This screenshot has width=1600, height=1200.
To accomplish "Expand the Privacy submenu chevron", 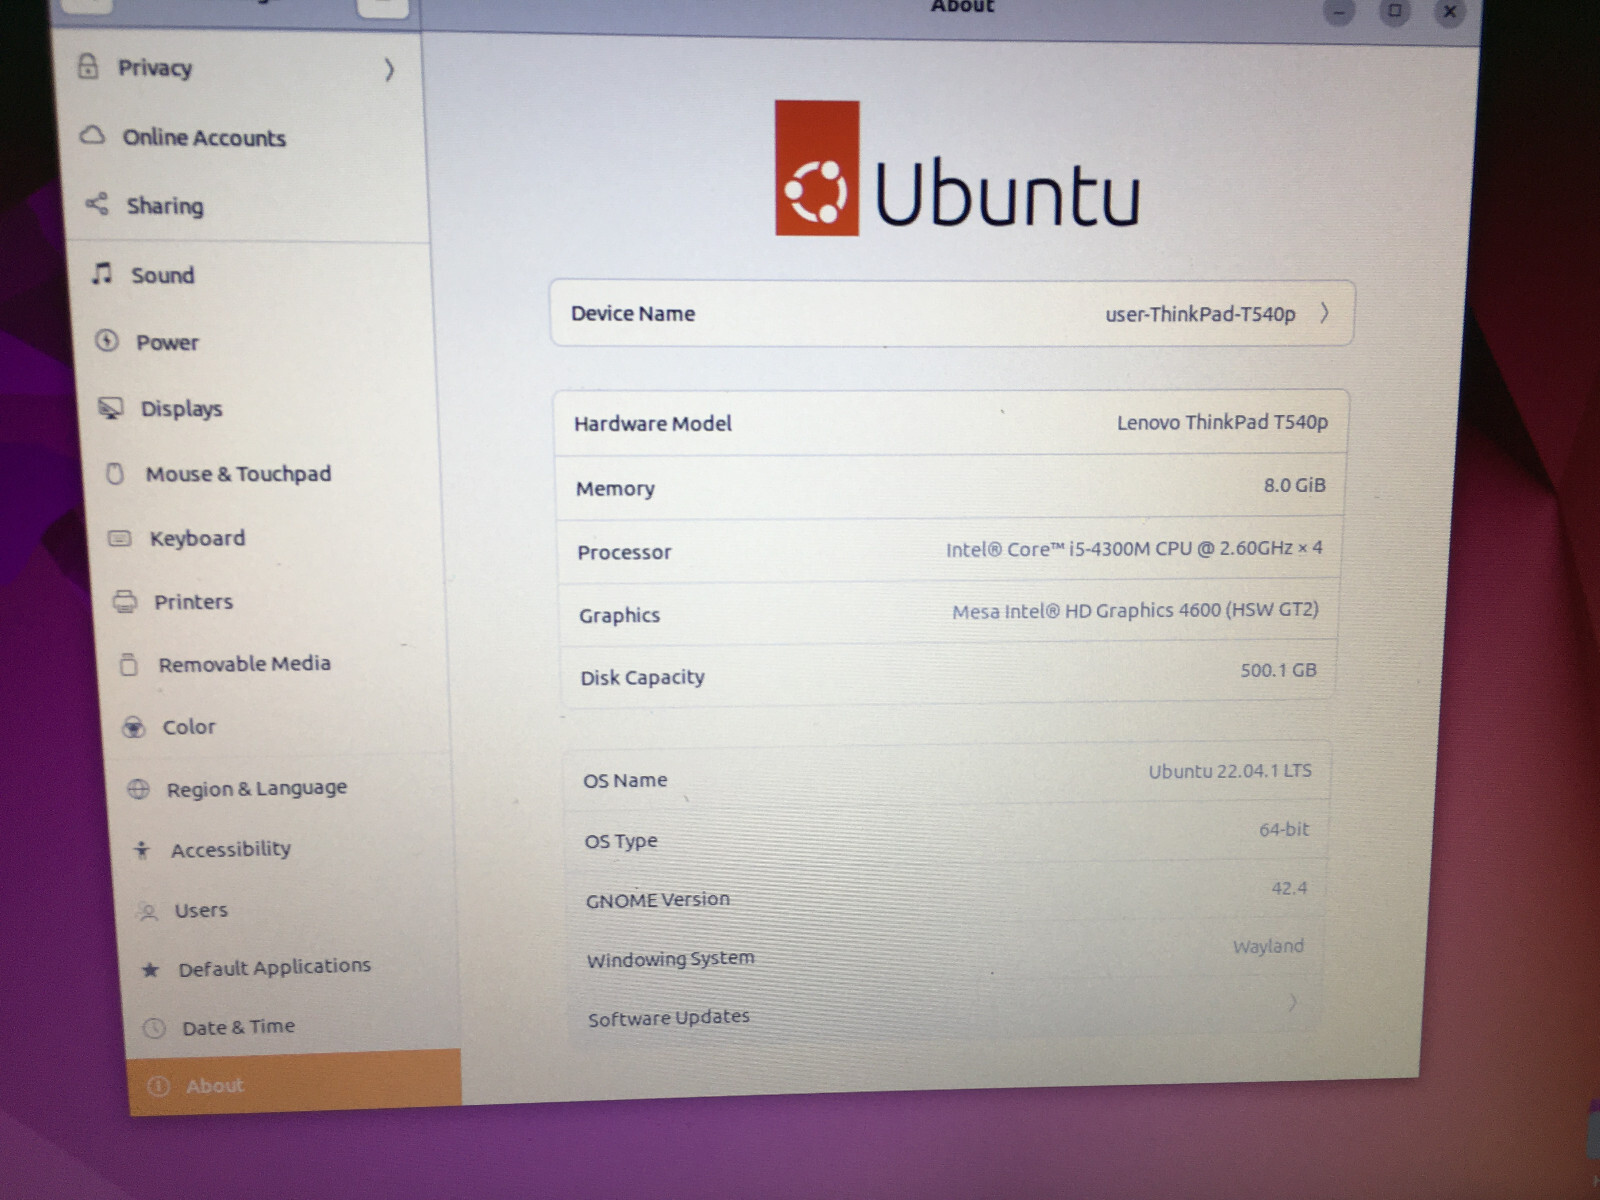I will [389, 69].
